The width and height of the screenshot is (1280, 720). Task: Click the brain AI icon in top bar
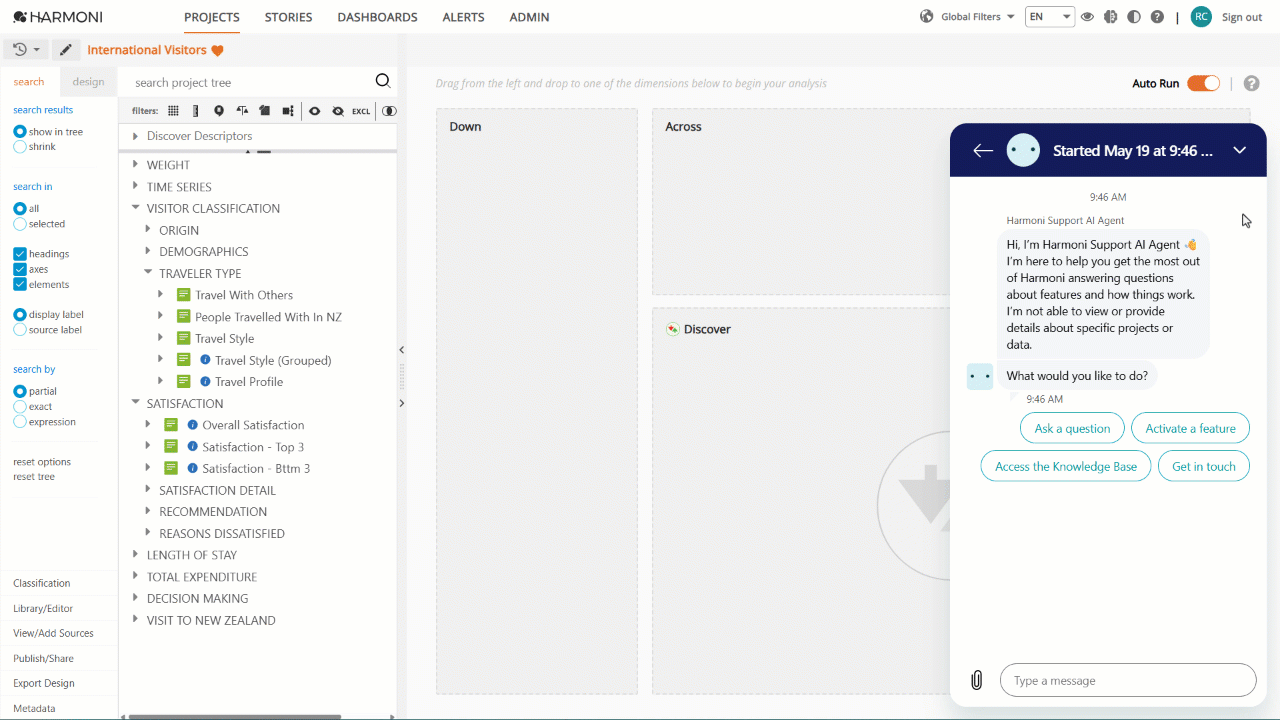1110,17
